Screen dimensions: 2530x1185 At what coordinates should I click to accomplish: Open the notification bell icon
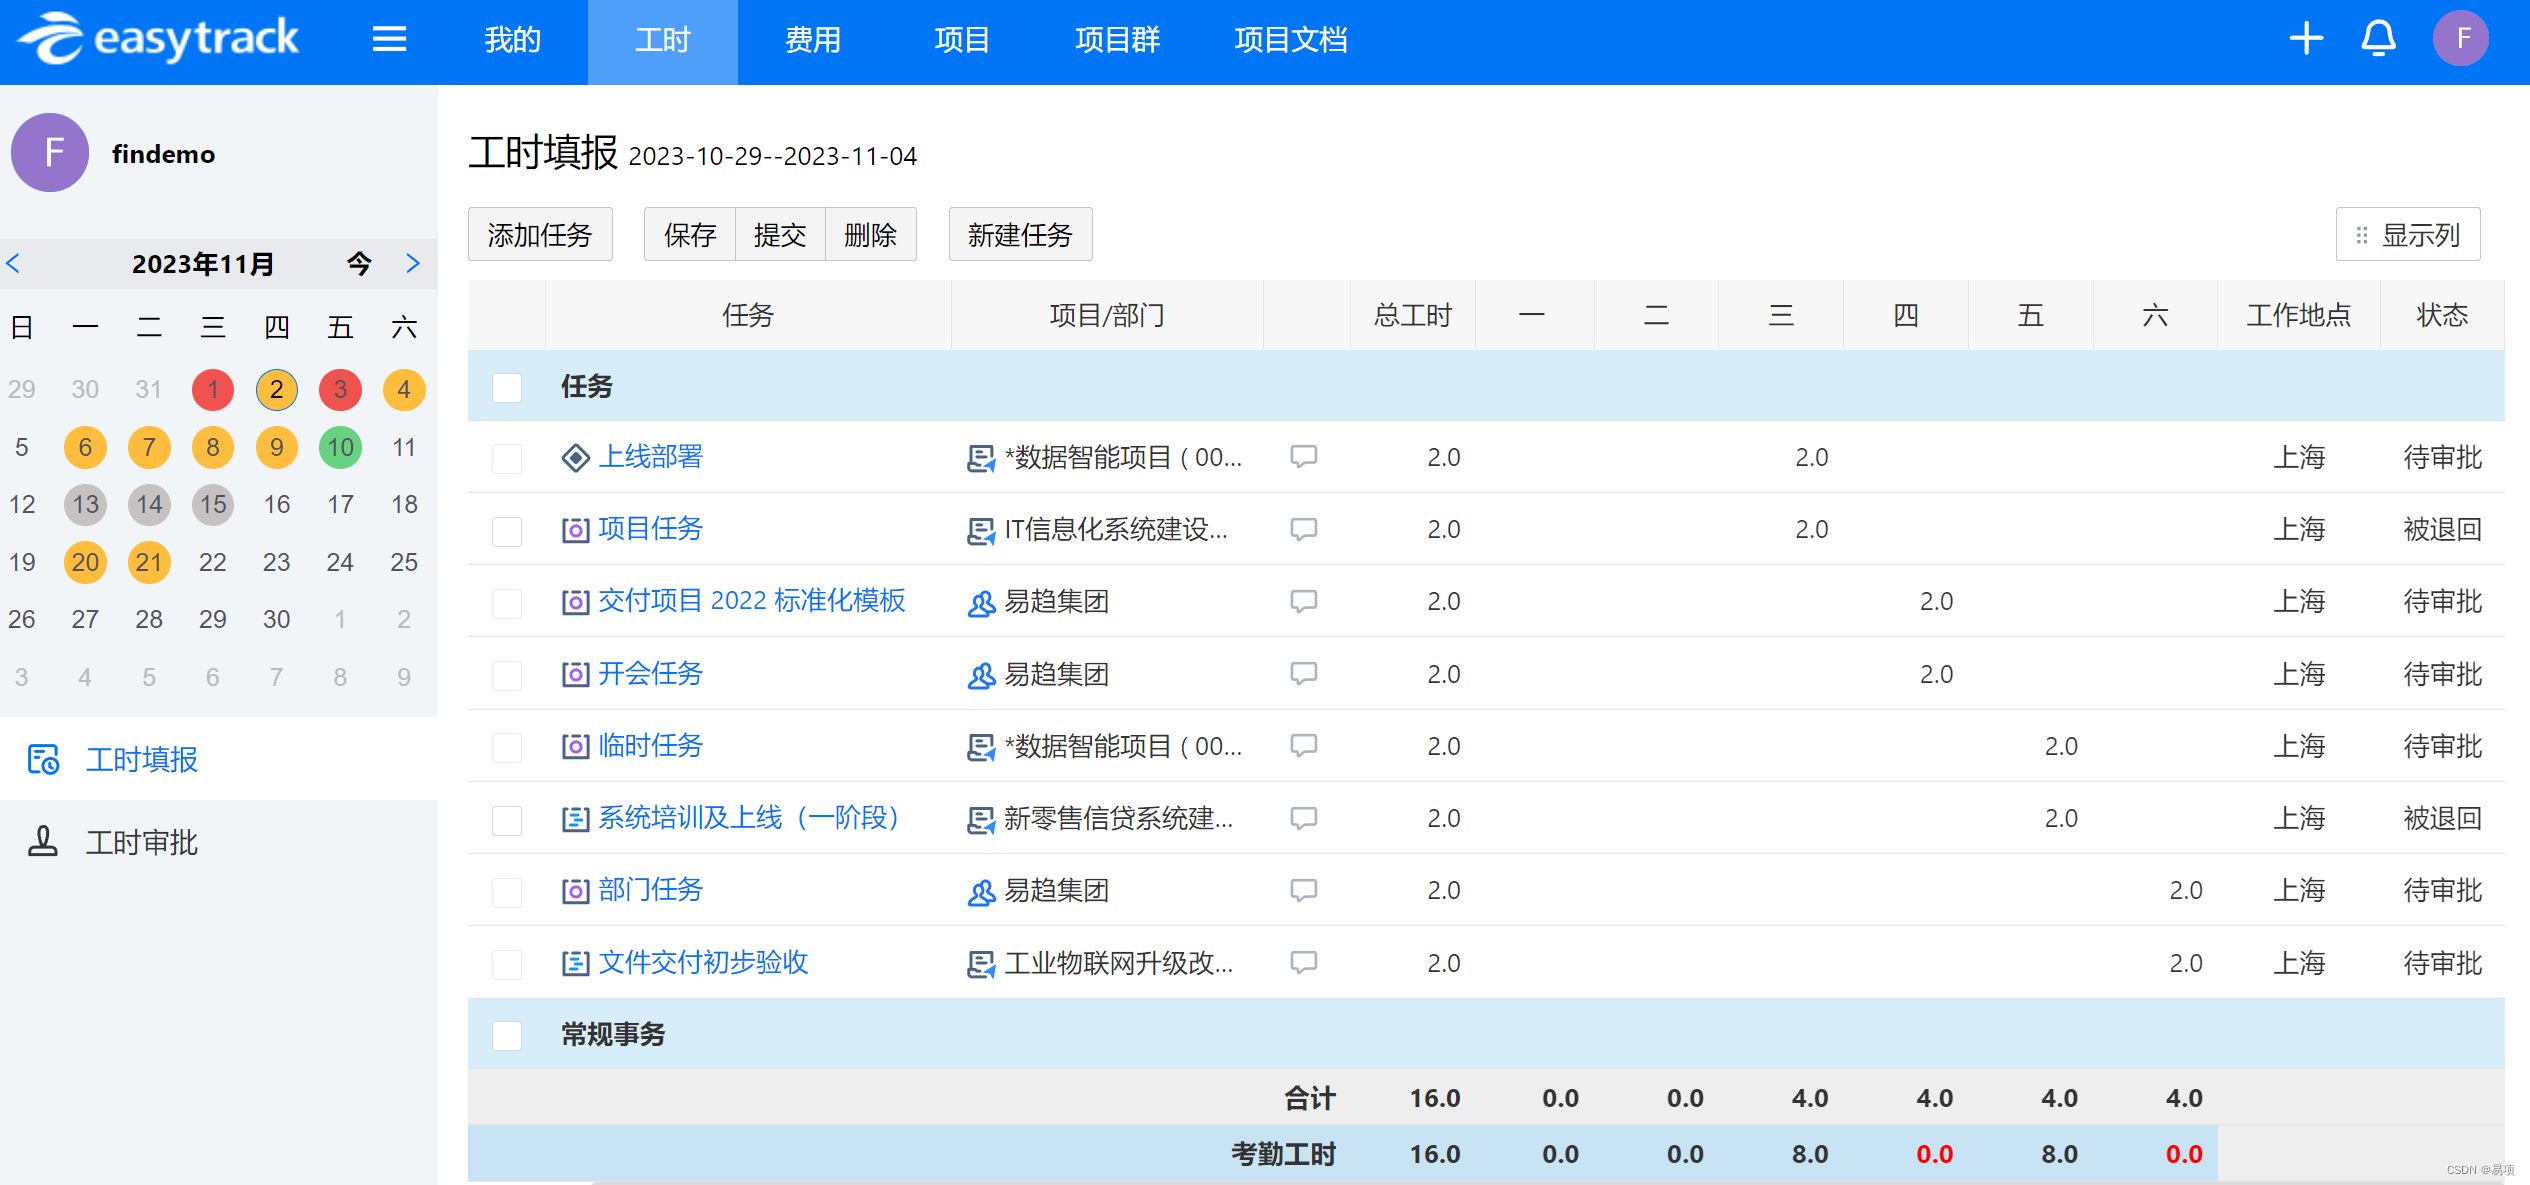pos(2378,39)
